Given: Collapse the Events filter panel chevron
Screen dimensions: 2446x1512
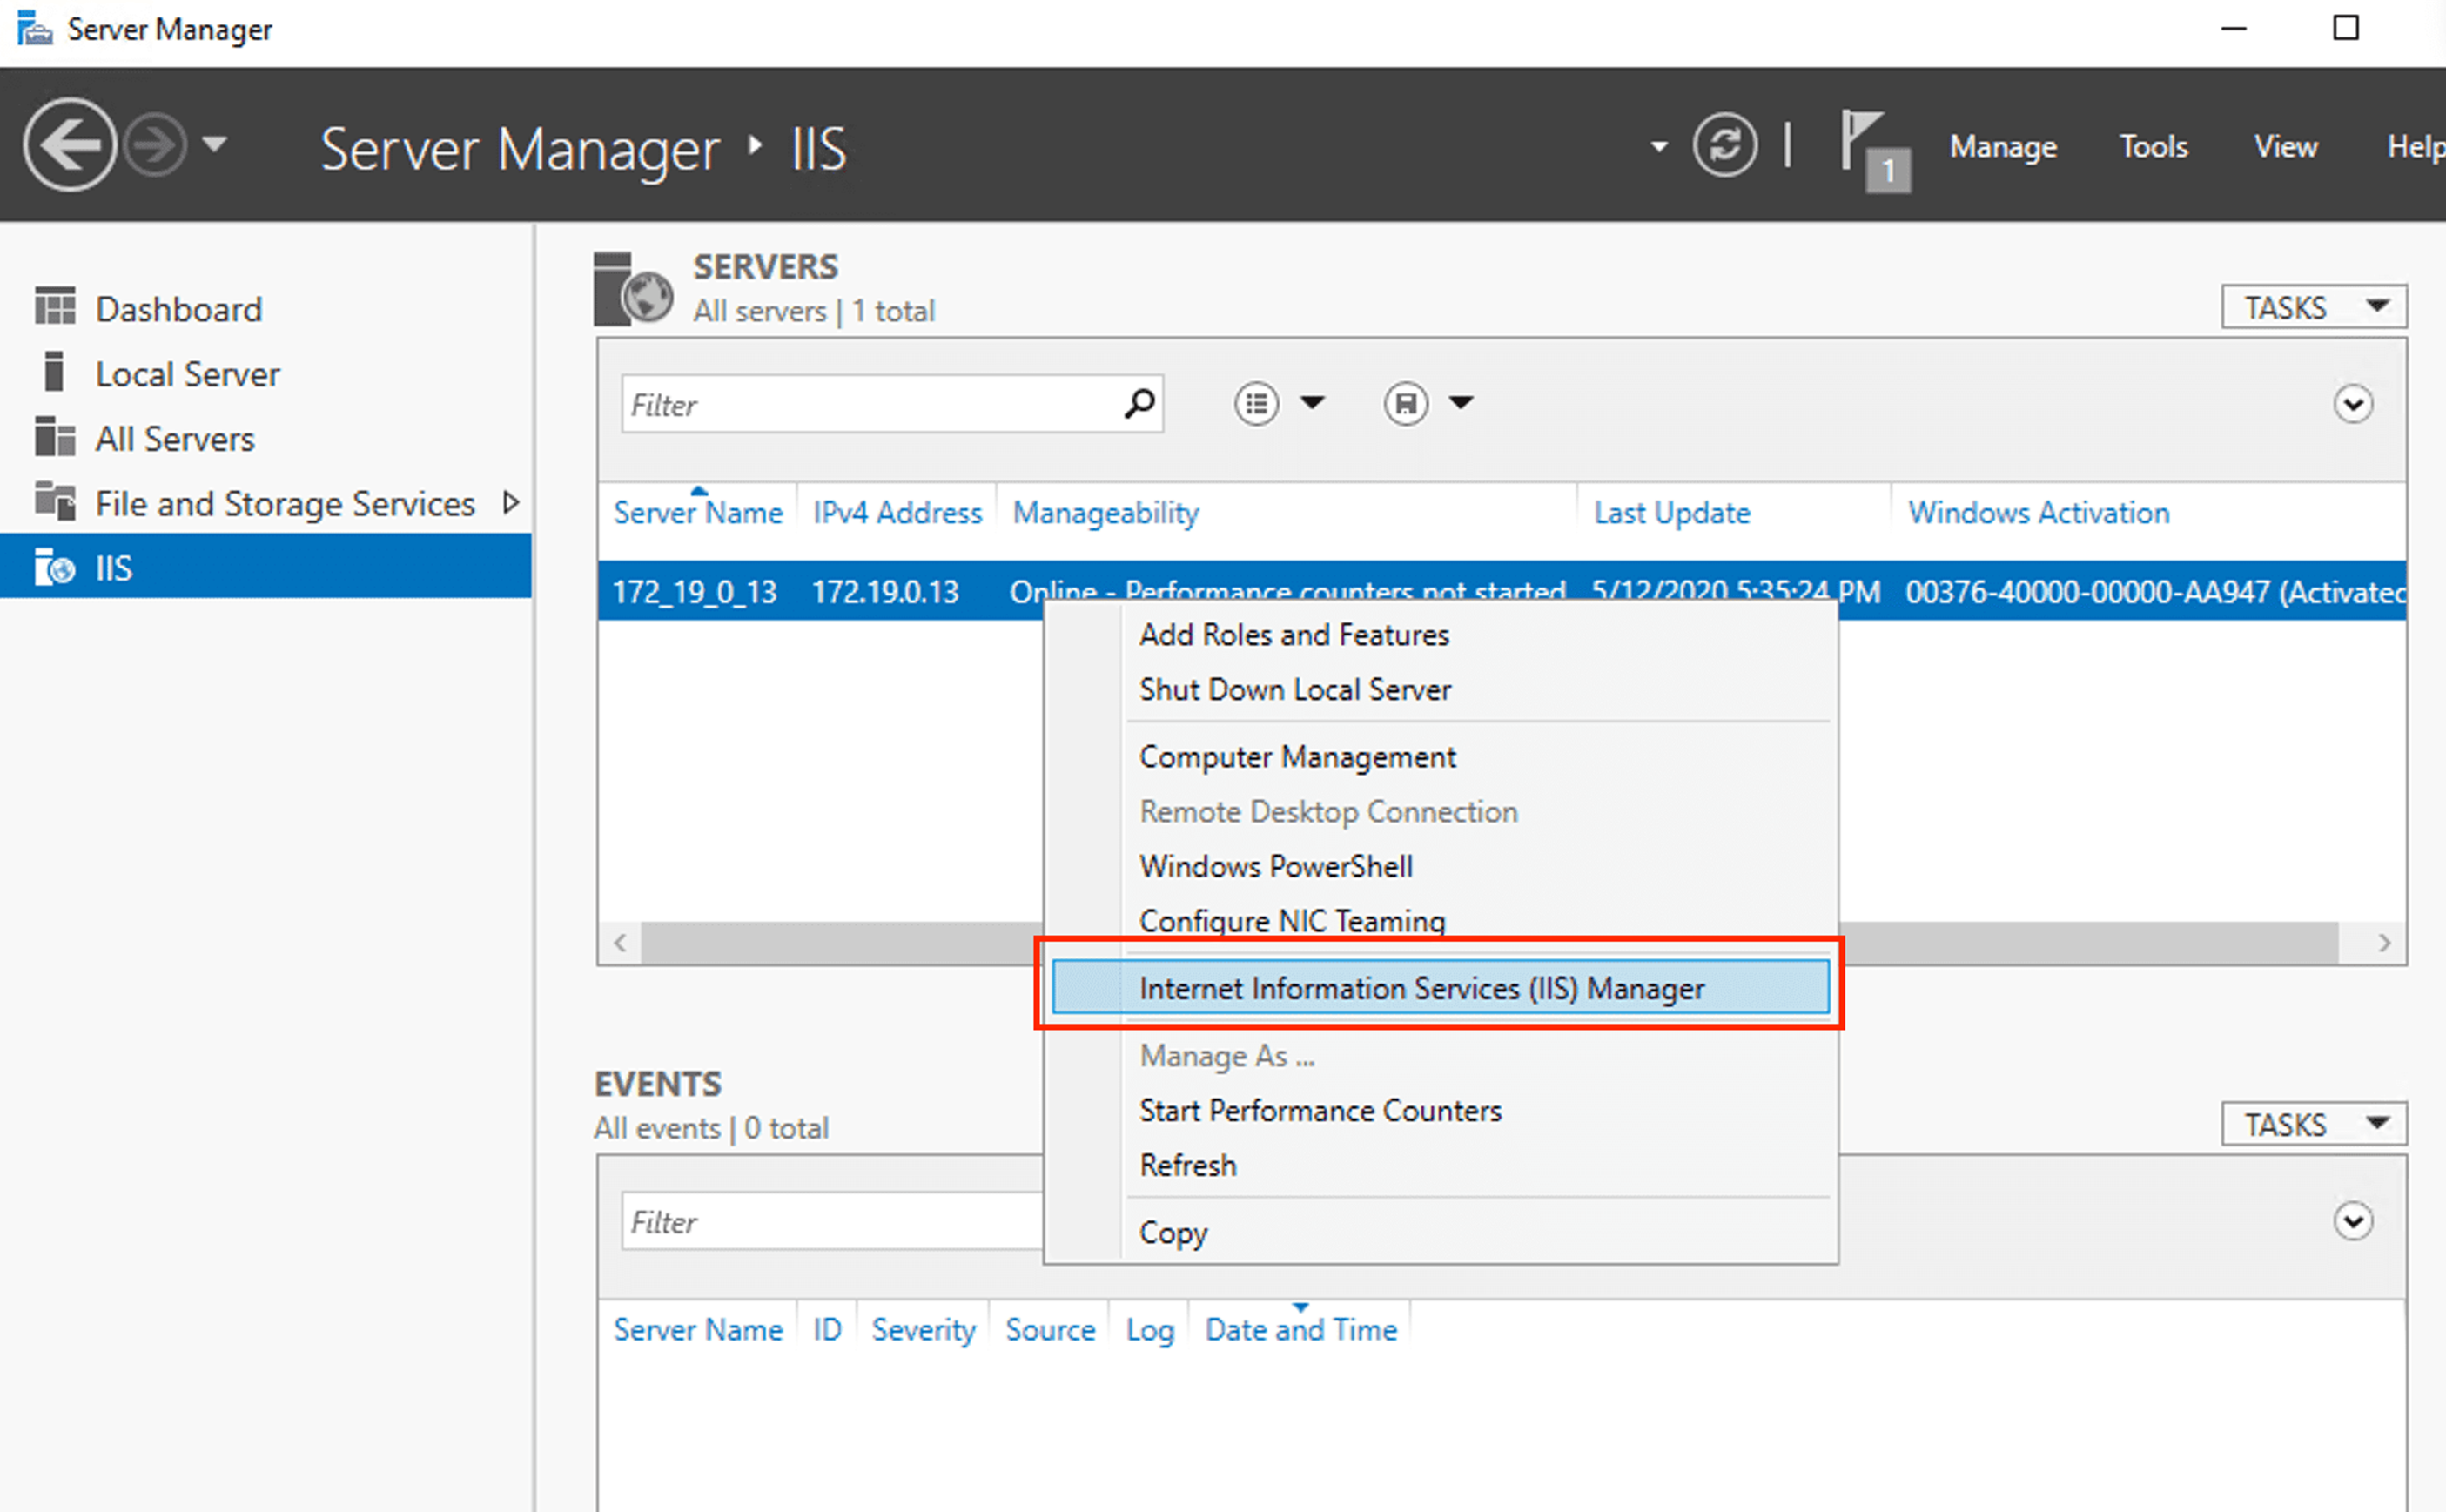Looking at the screenshot, I should 2353,1221.
